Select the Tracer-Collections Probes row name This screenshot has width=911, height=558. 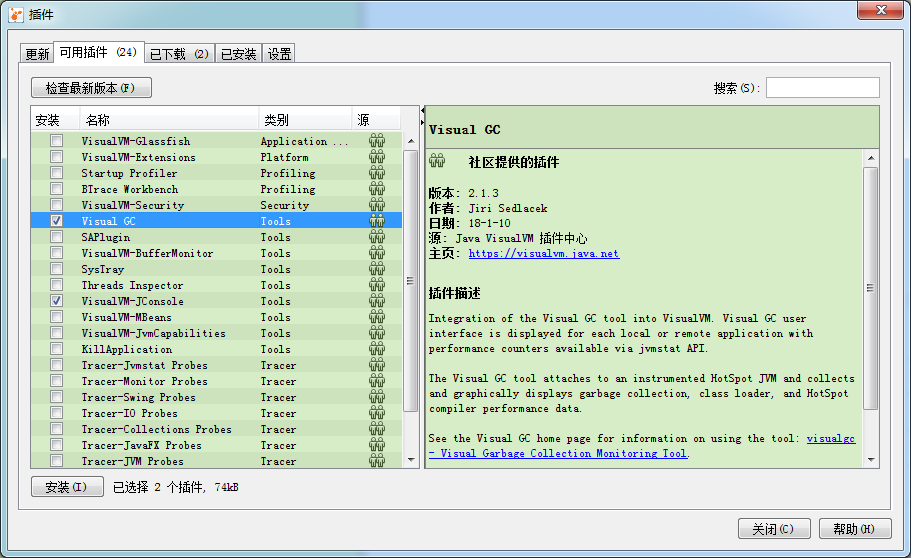[x=156, y=429]
